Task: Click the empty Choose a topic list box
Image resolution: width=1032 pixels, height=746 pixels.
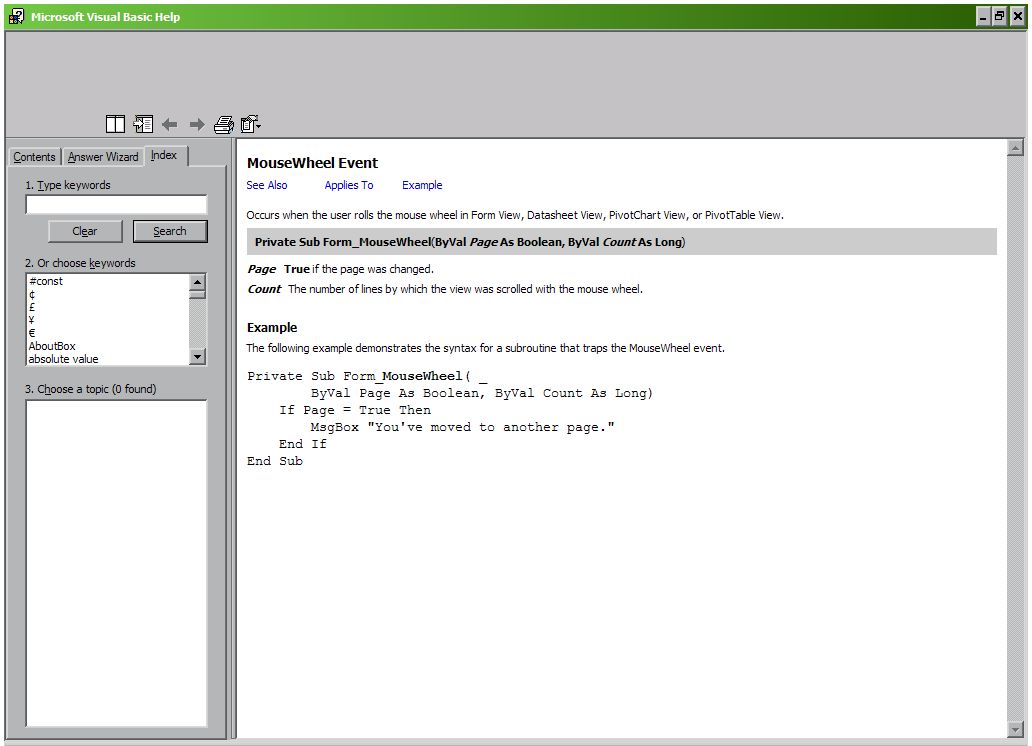Action: pyautogui.click(x=116, y=564)
